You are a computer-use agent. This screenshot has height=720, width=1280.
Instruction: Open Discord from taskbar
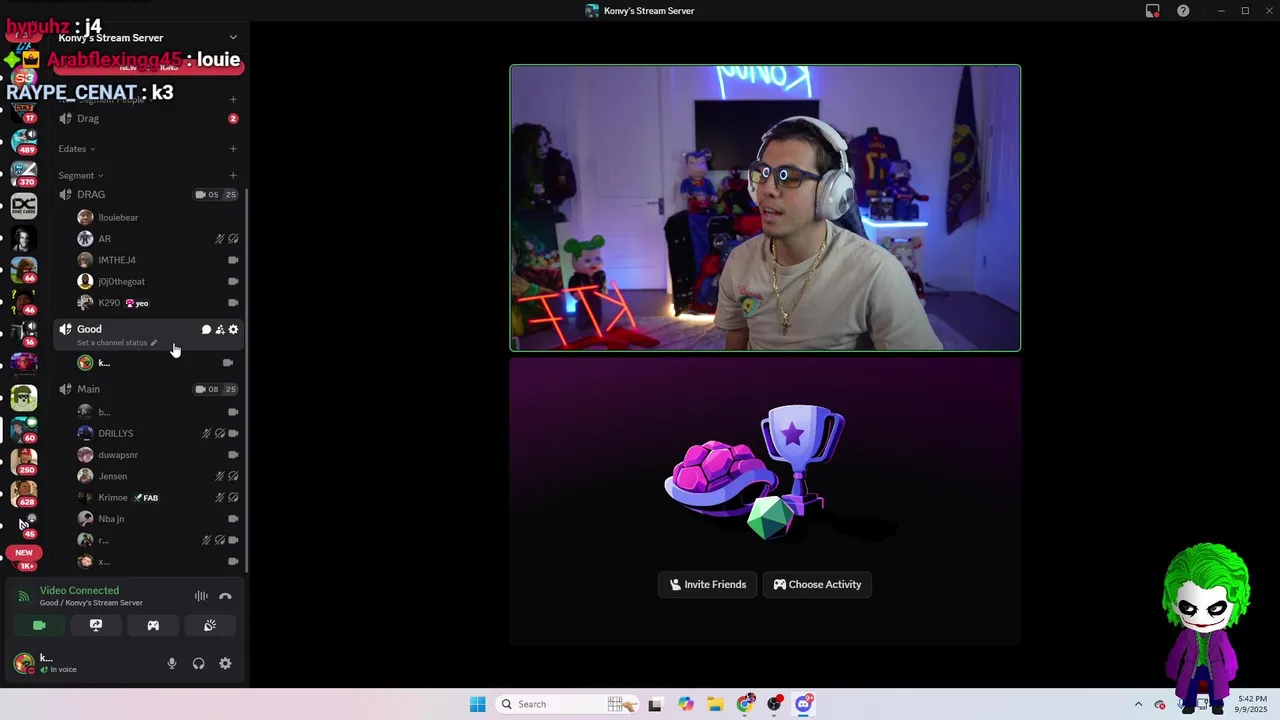[x=804, y=704]
